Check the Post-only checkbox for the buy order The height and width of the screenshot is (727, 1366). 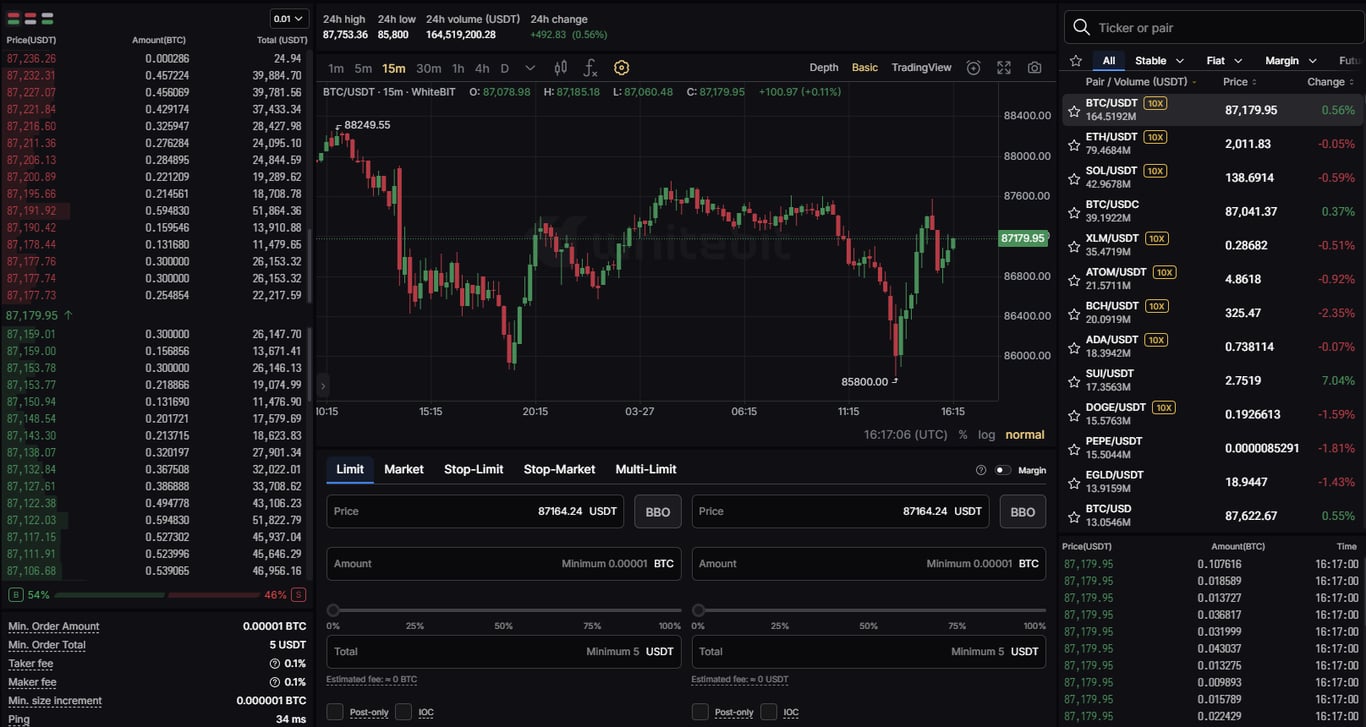(x=335, y=712)
